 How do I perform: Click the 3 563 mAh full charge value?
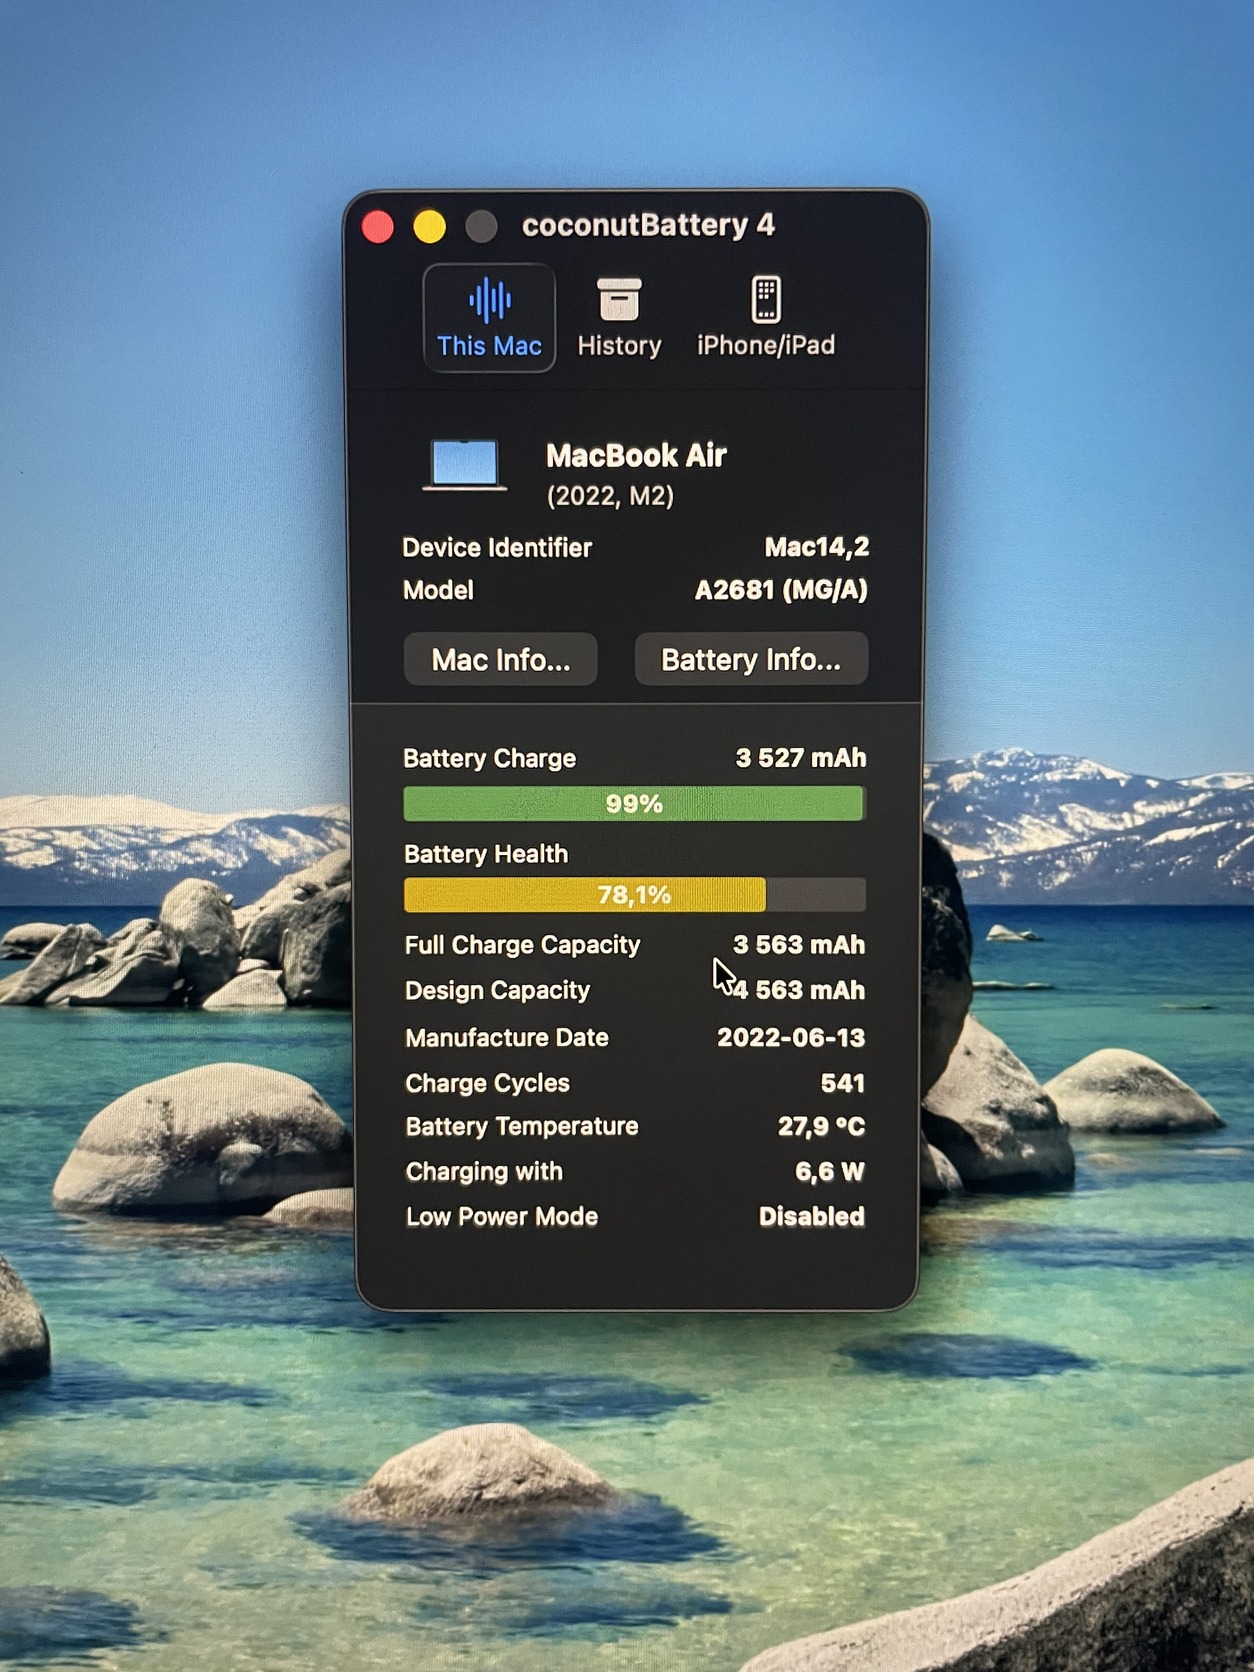[799, 945]
